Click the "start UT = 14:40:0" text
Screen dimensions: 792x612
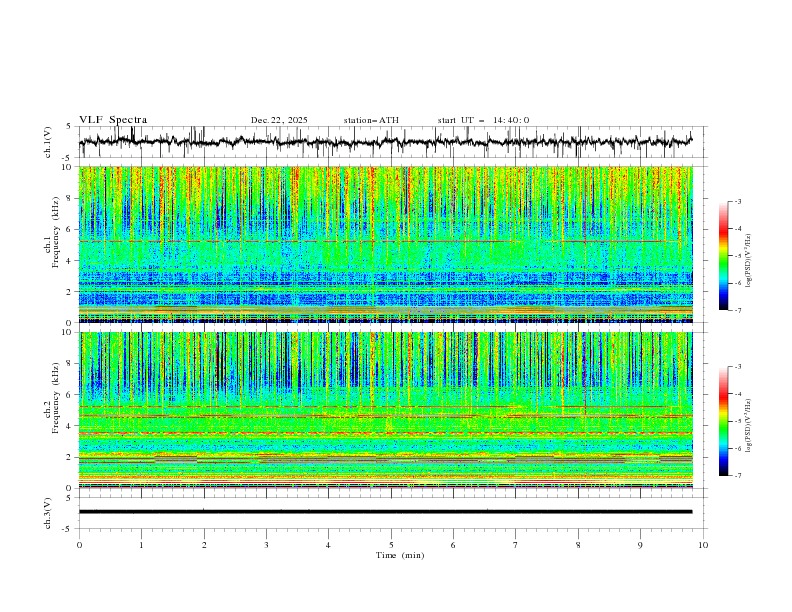(x=483, y=120)
